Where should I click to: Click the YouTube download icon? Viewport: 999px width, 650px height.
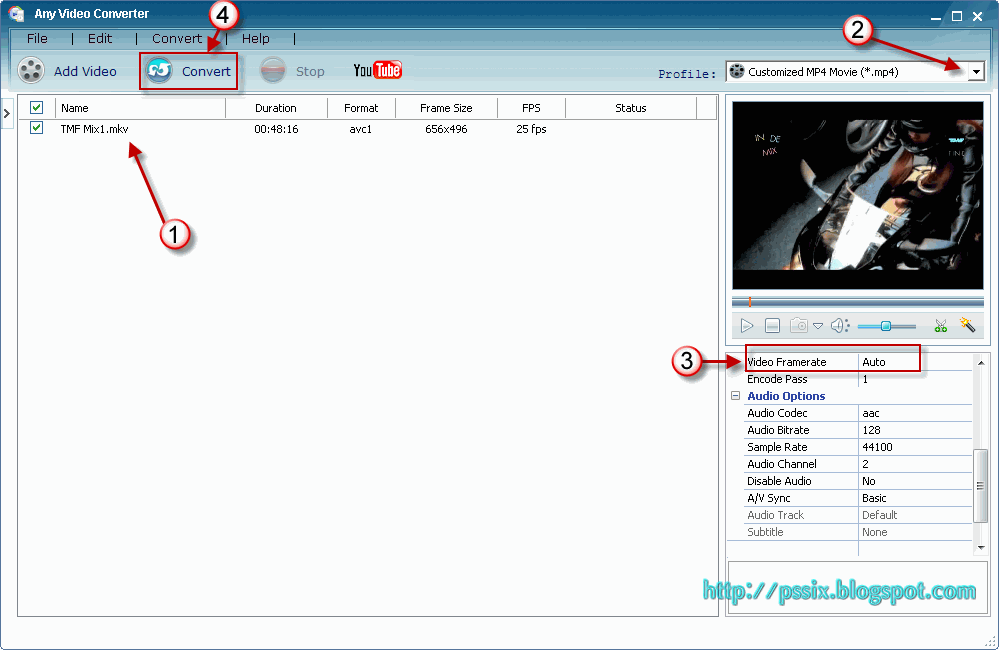377,70
